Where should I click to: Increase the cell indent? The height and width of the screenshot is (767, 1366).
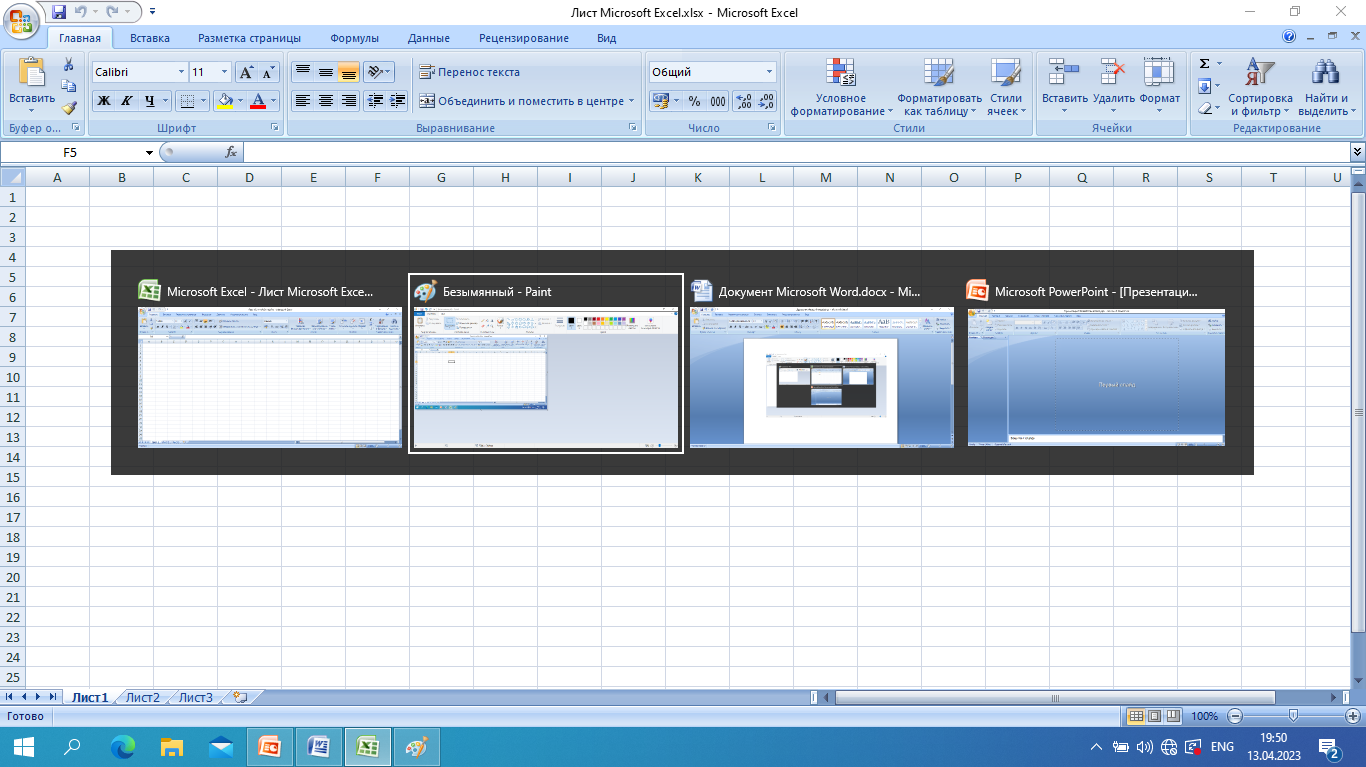398,101
